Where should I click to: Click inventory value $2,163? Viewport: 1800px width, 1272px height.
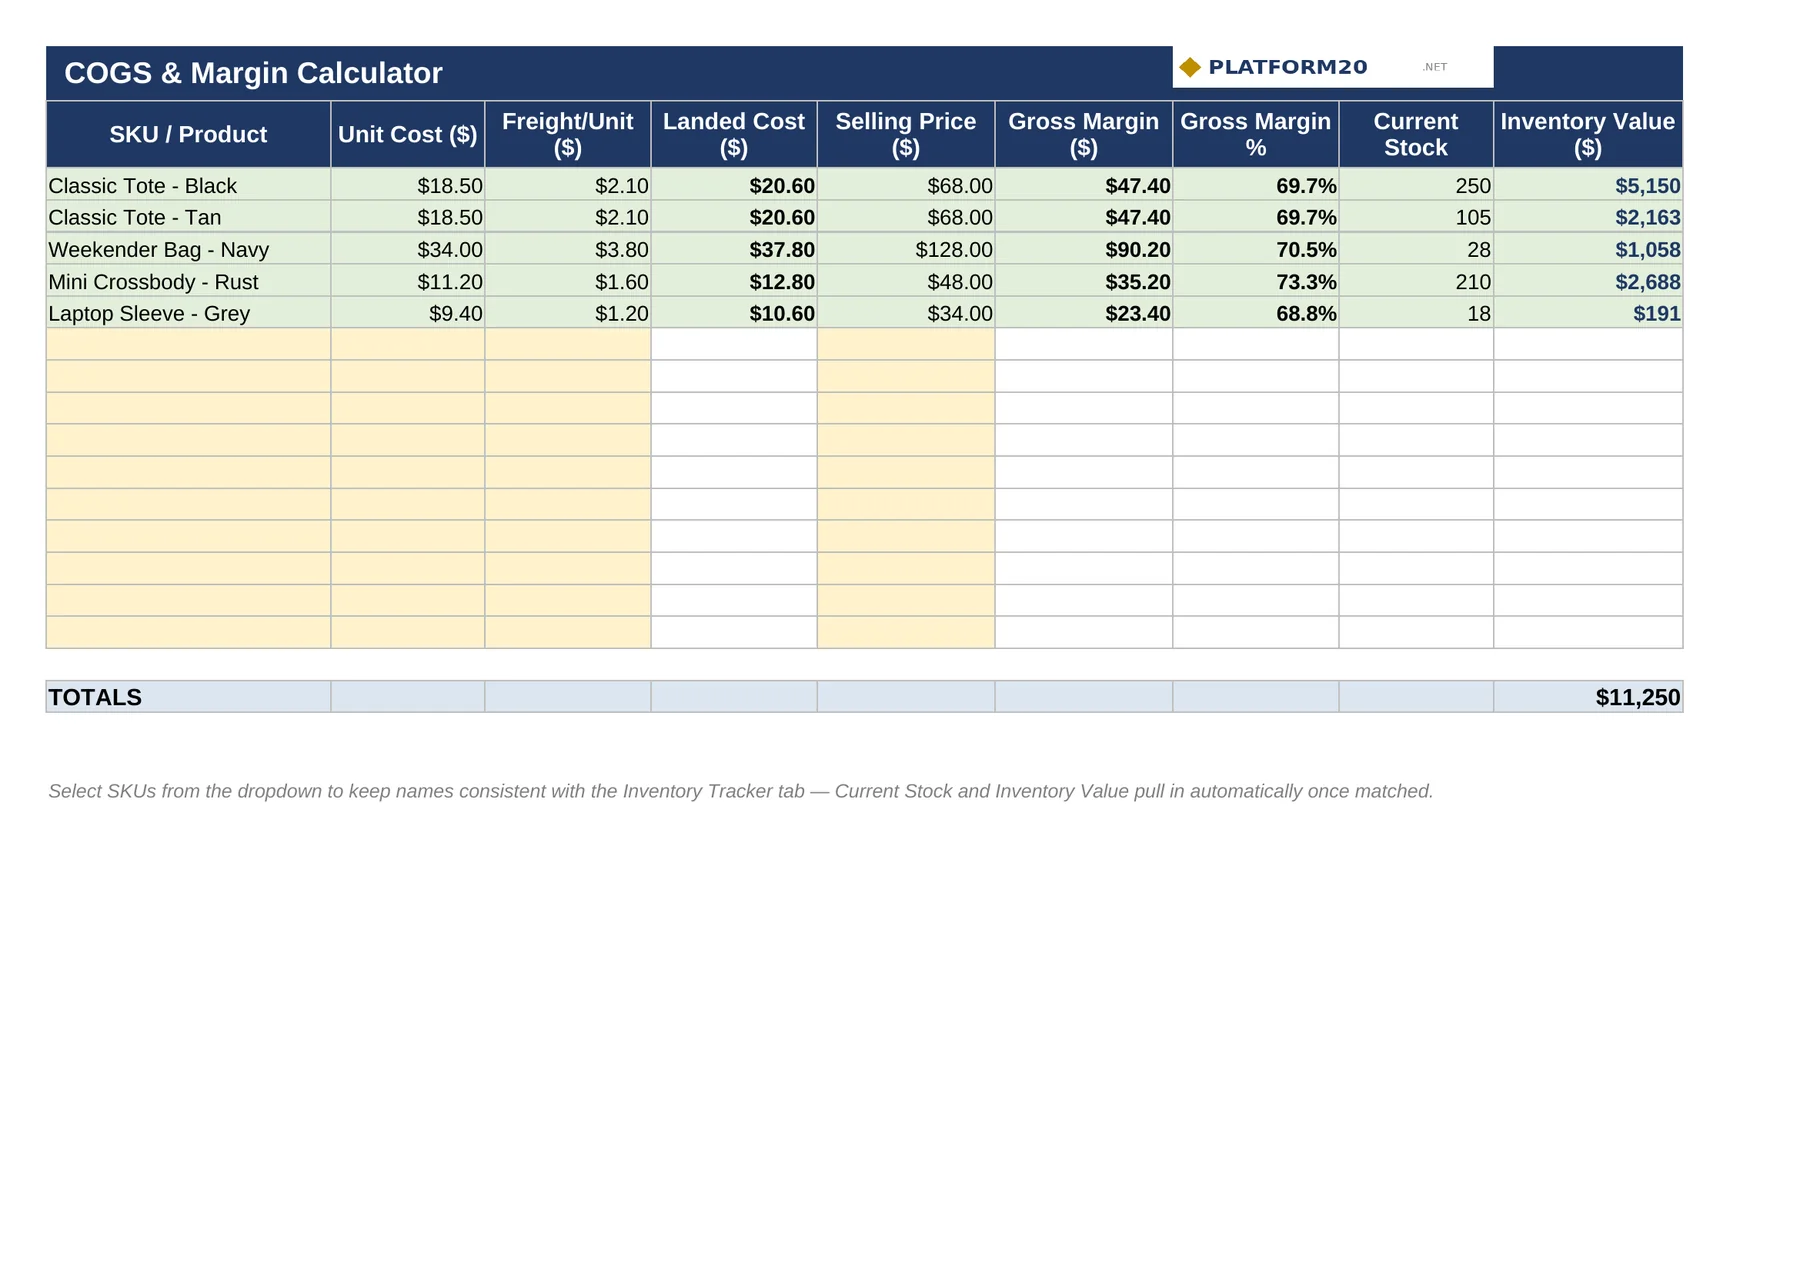(x=1588, y=217)
